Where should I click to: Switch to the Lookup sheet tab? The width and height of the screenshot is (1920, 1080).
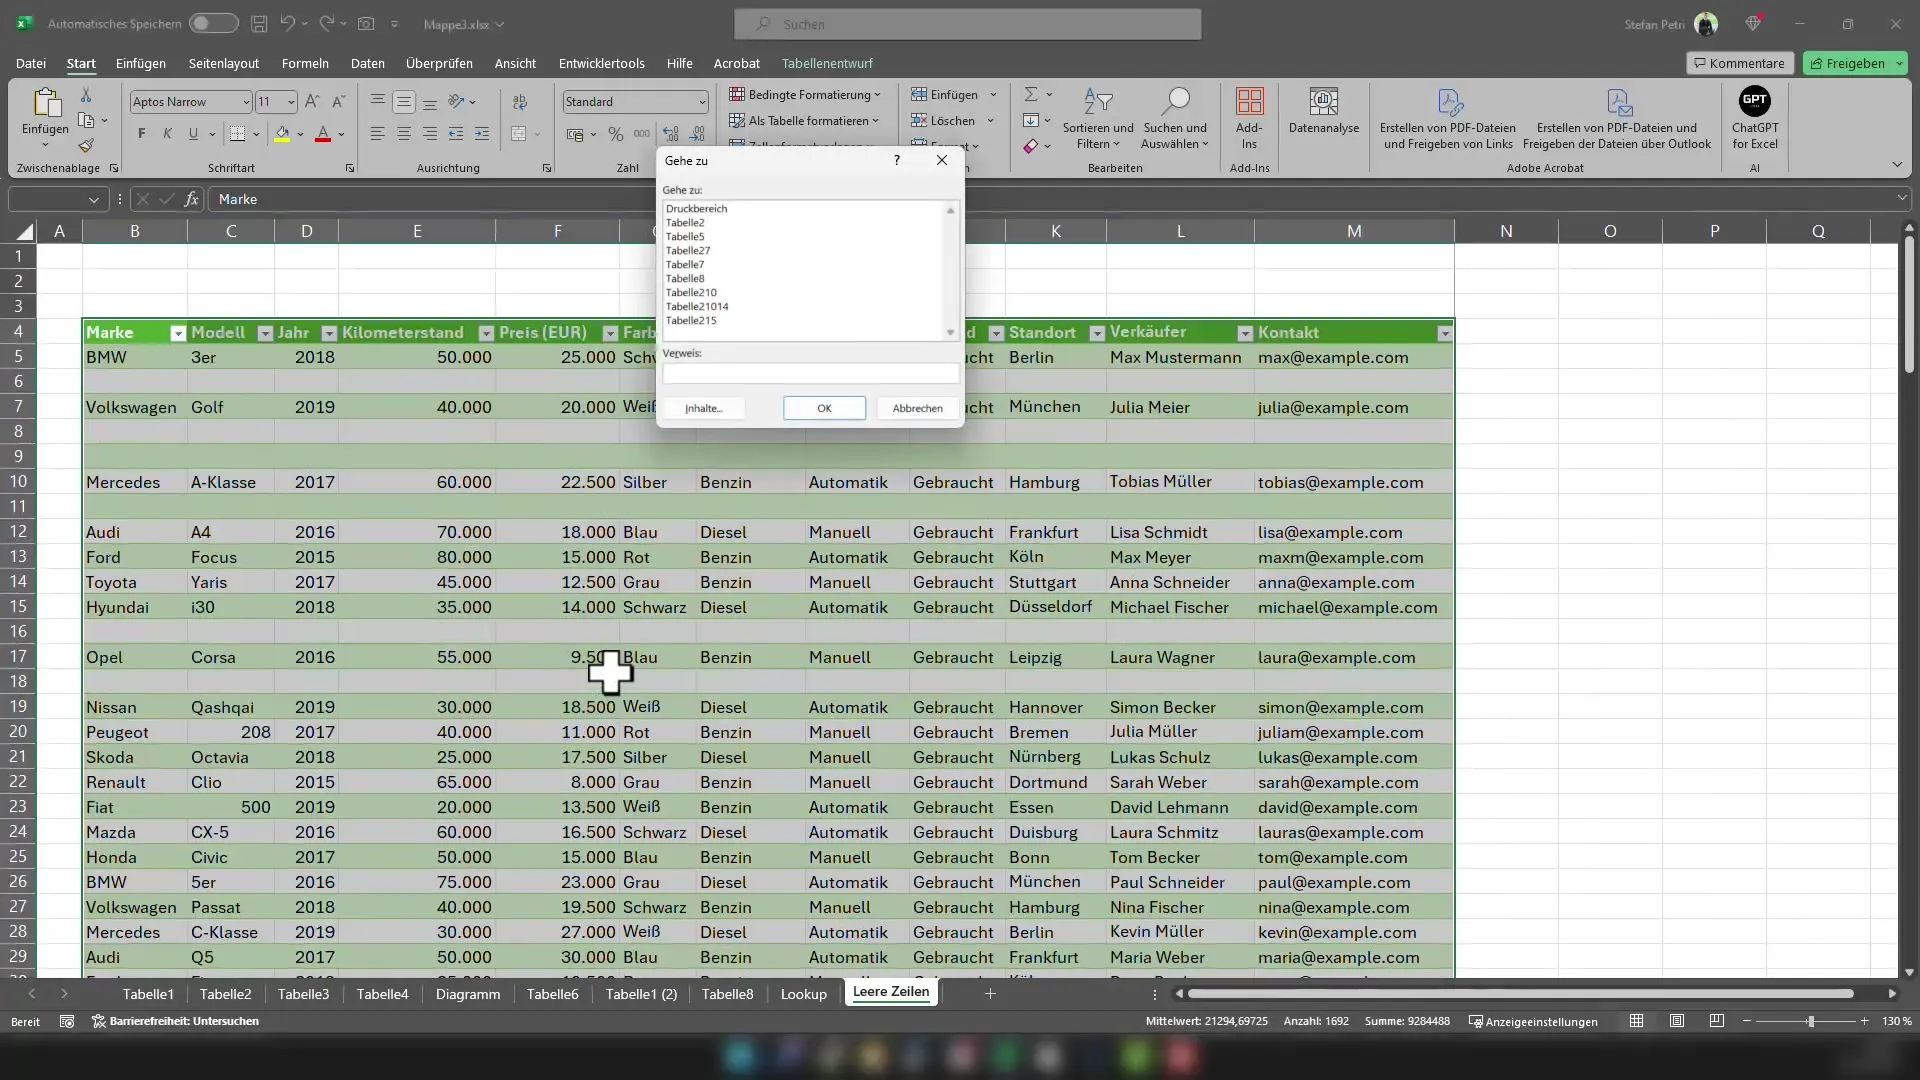(x=803, y=994)
